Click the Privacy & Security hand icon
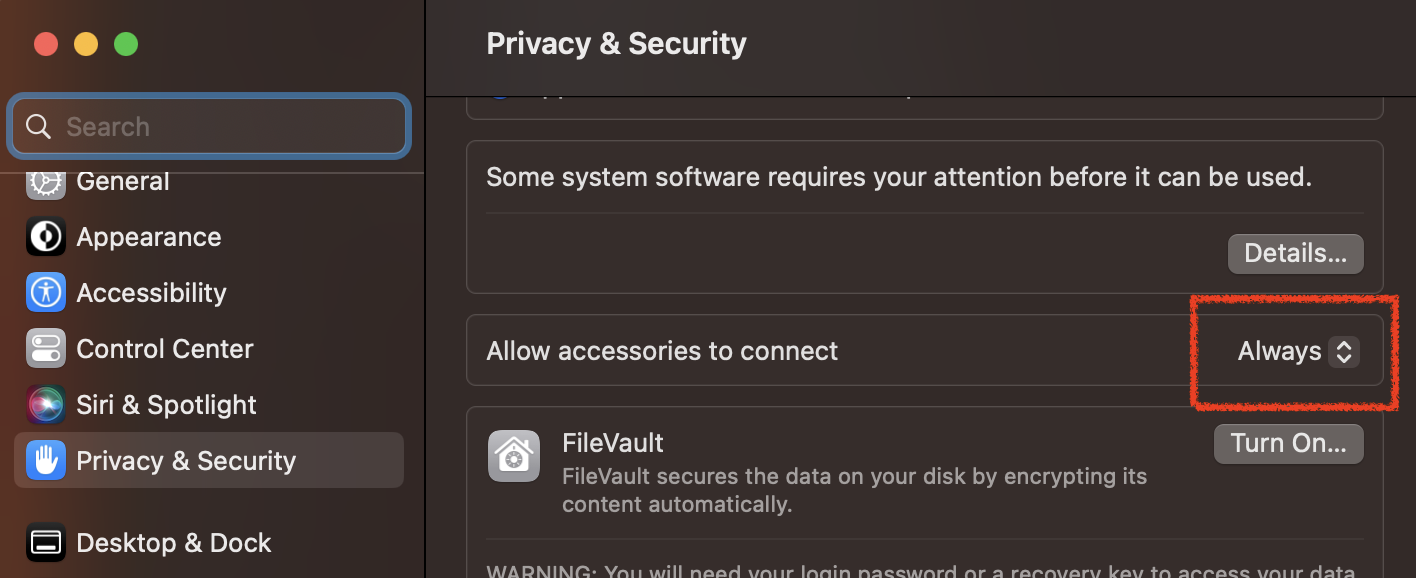1416x578 pixels. [x=46, y=461]
